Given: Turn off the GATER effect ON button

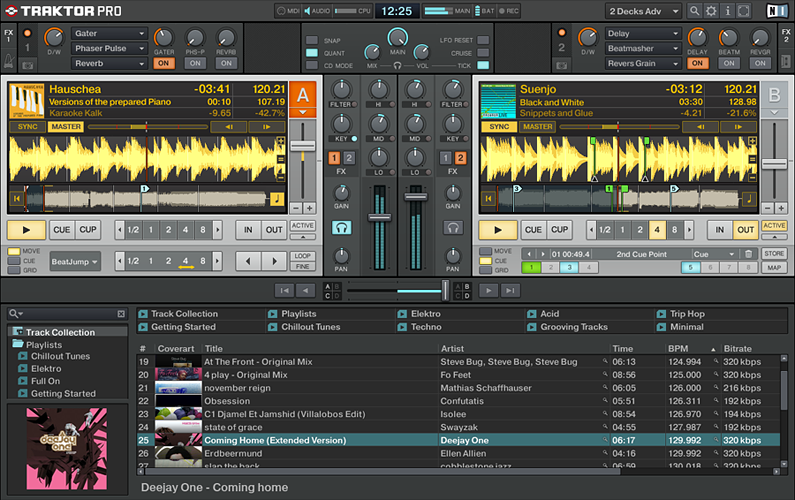Looking at the screenshot, I should point(163,63).
